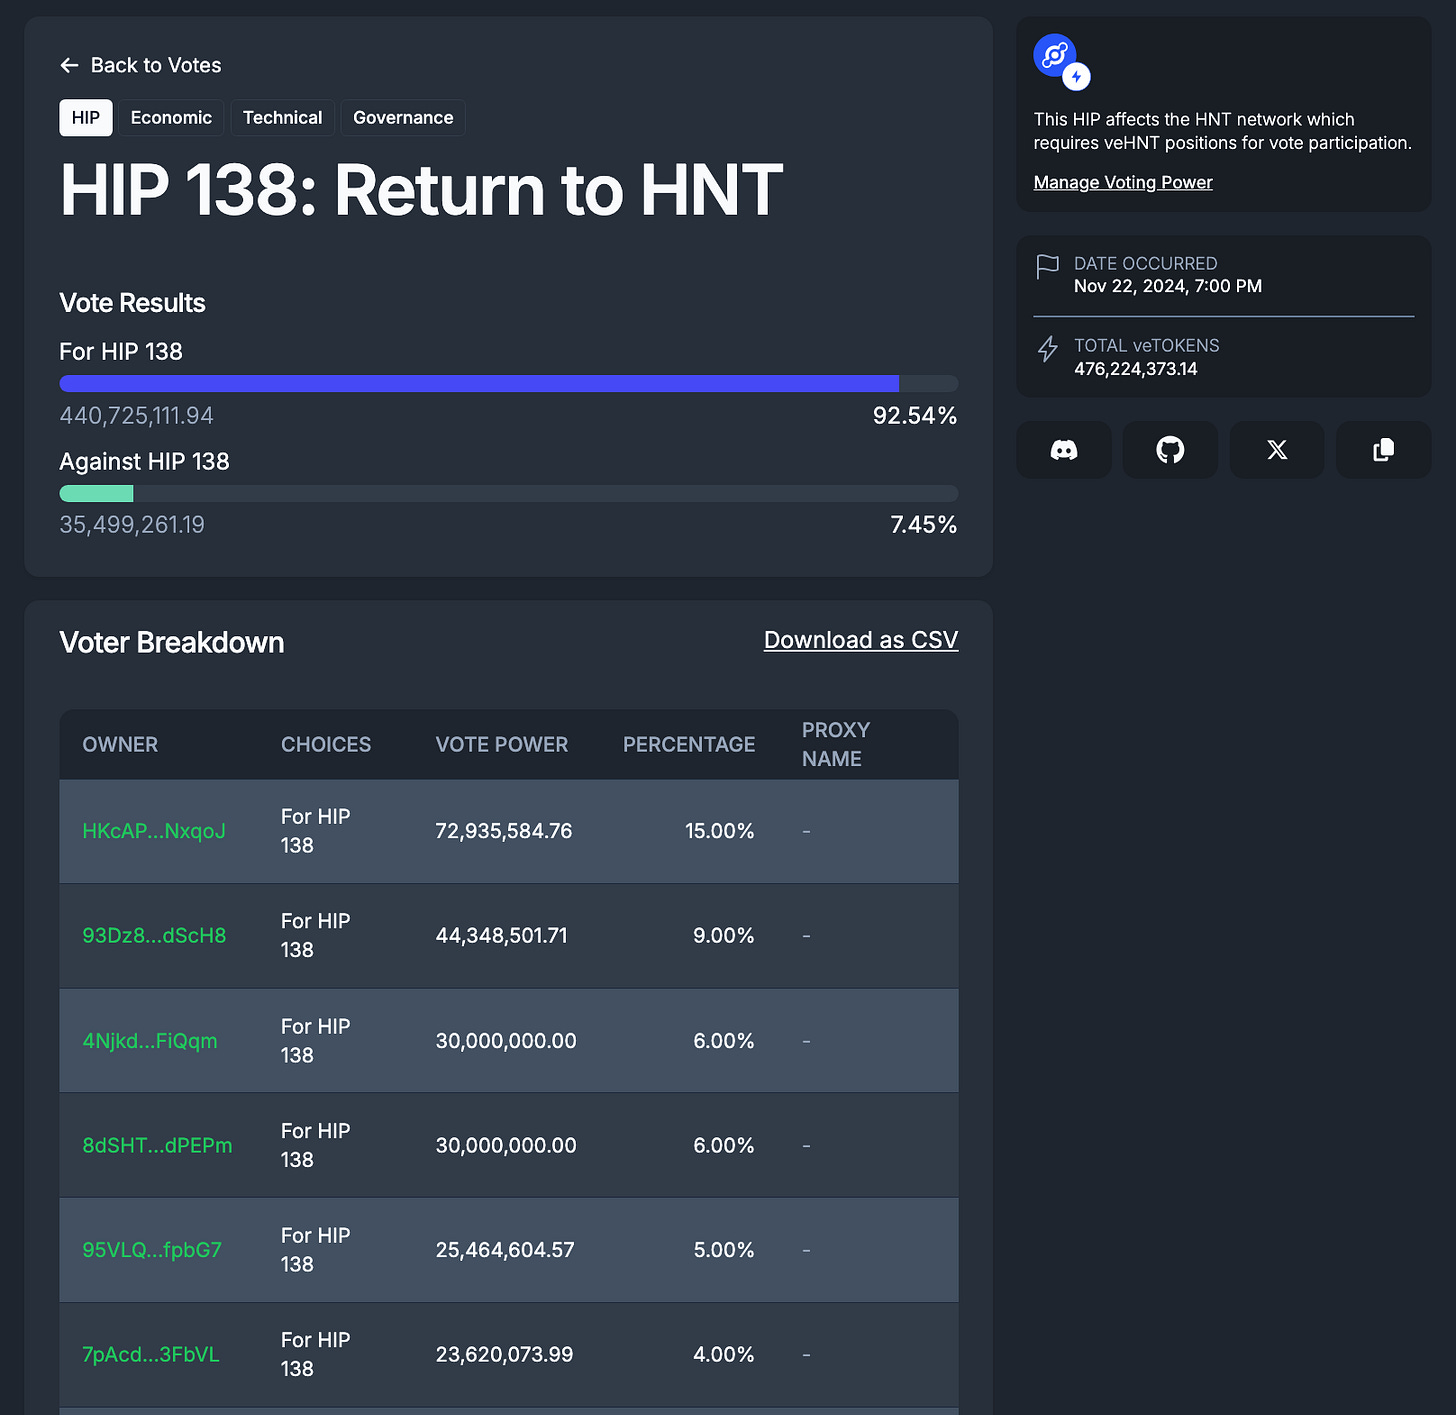Open owner 93Dz8...dScH8 address
This screenshot has width=1456, height=1415.
pyautogui.click(x=154, y=936)
